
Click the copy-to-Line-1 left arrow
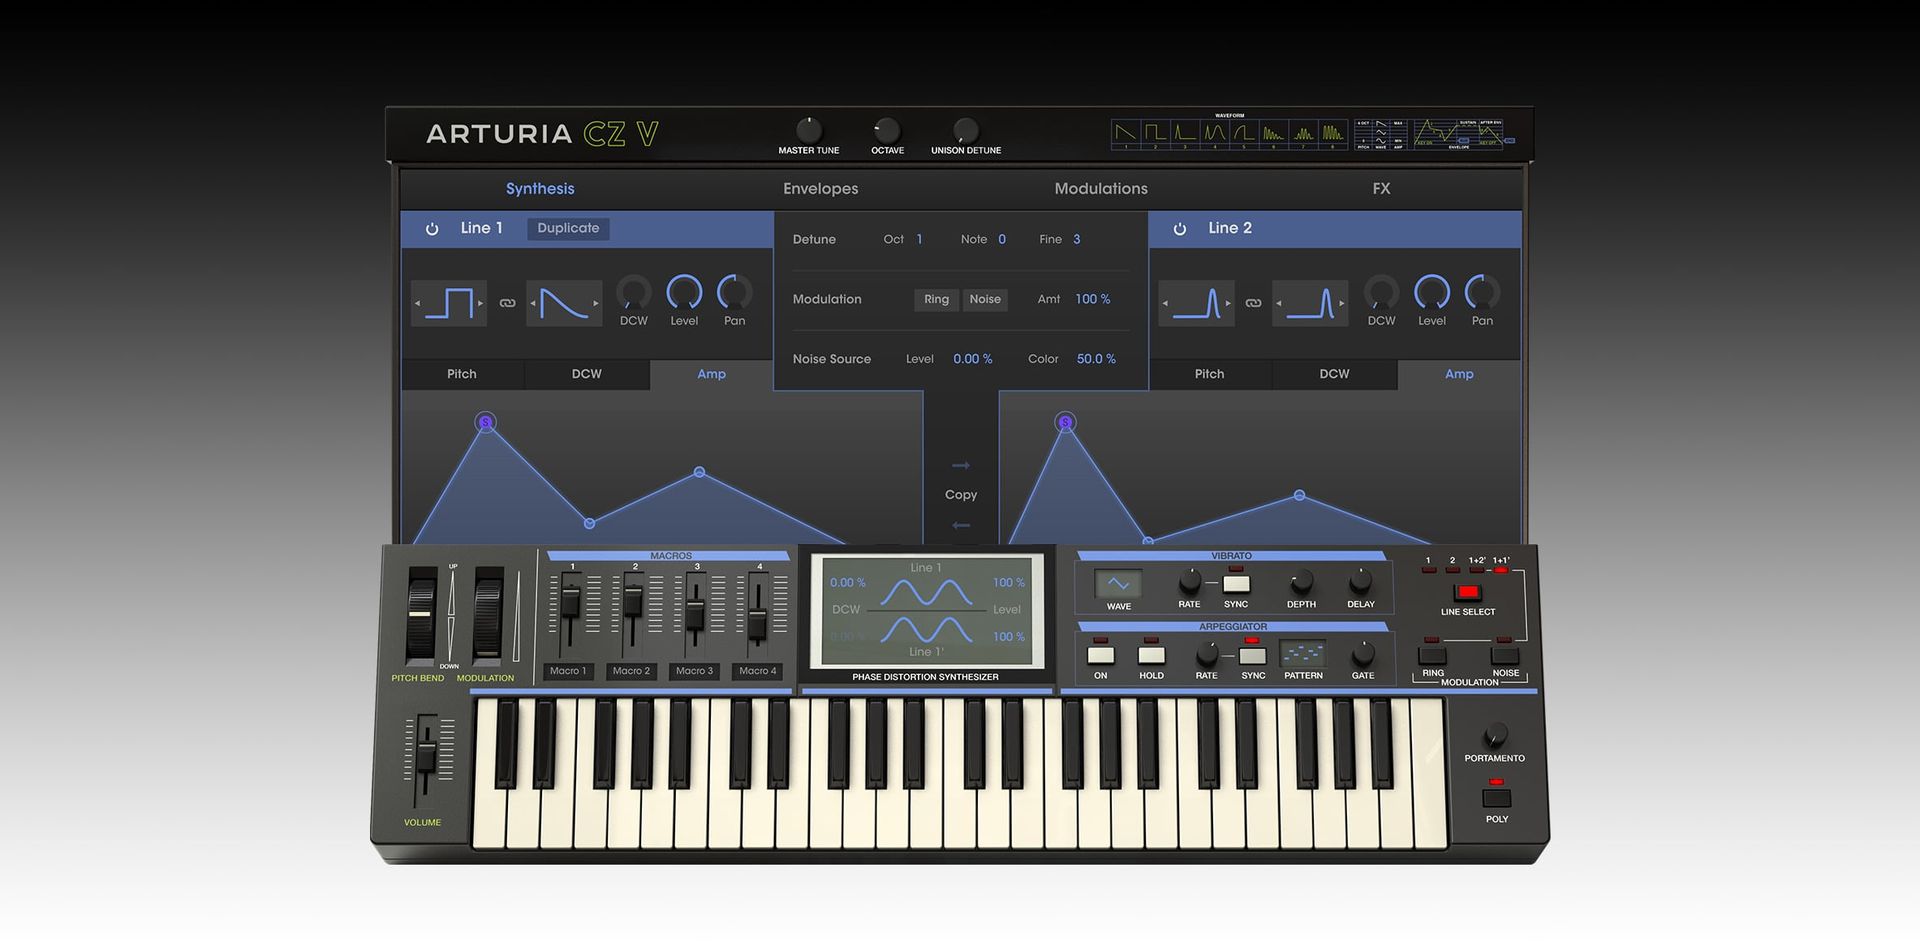click(961, 526)
